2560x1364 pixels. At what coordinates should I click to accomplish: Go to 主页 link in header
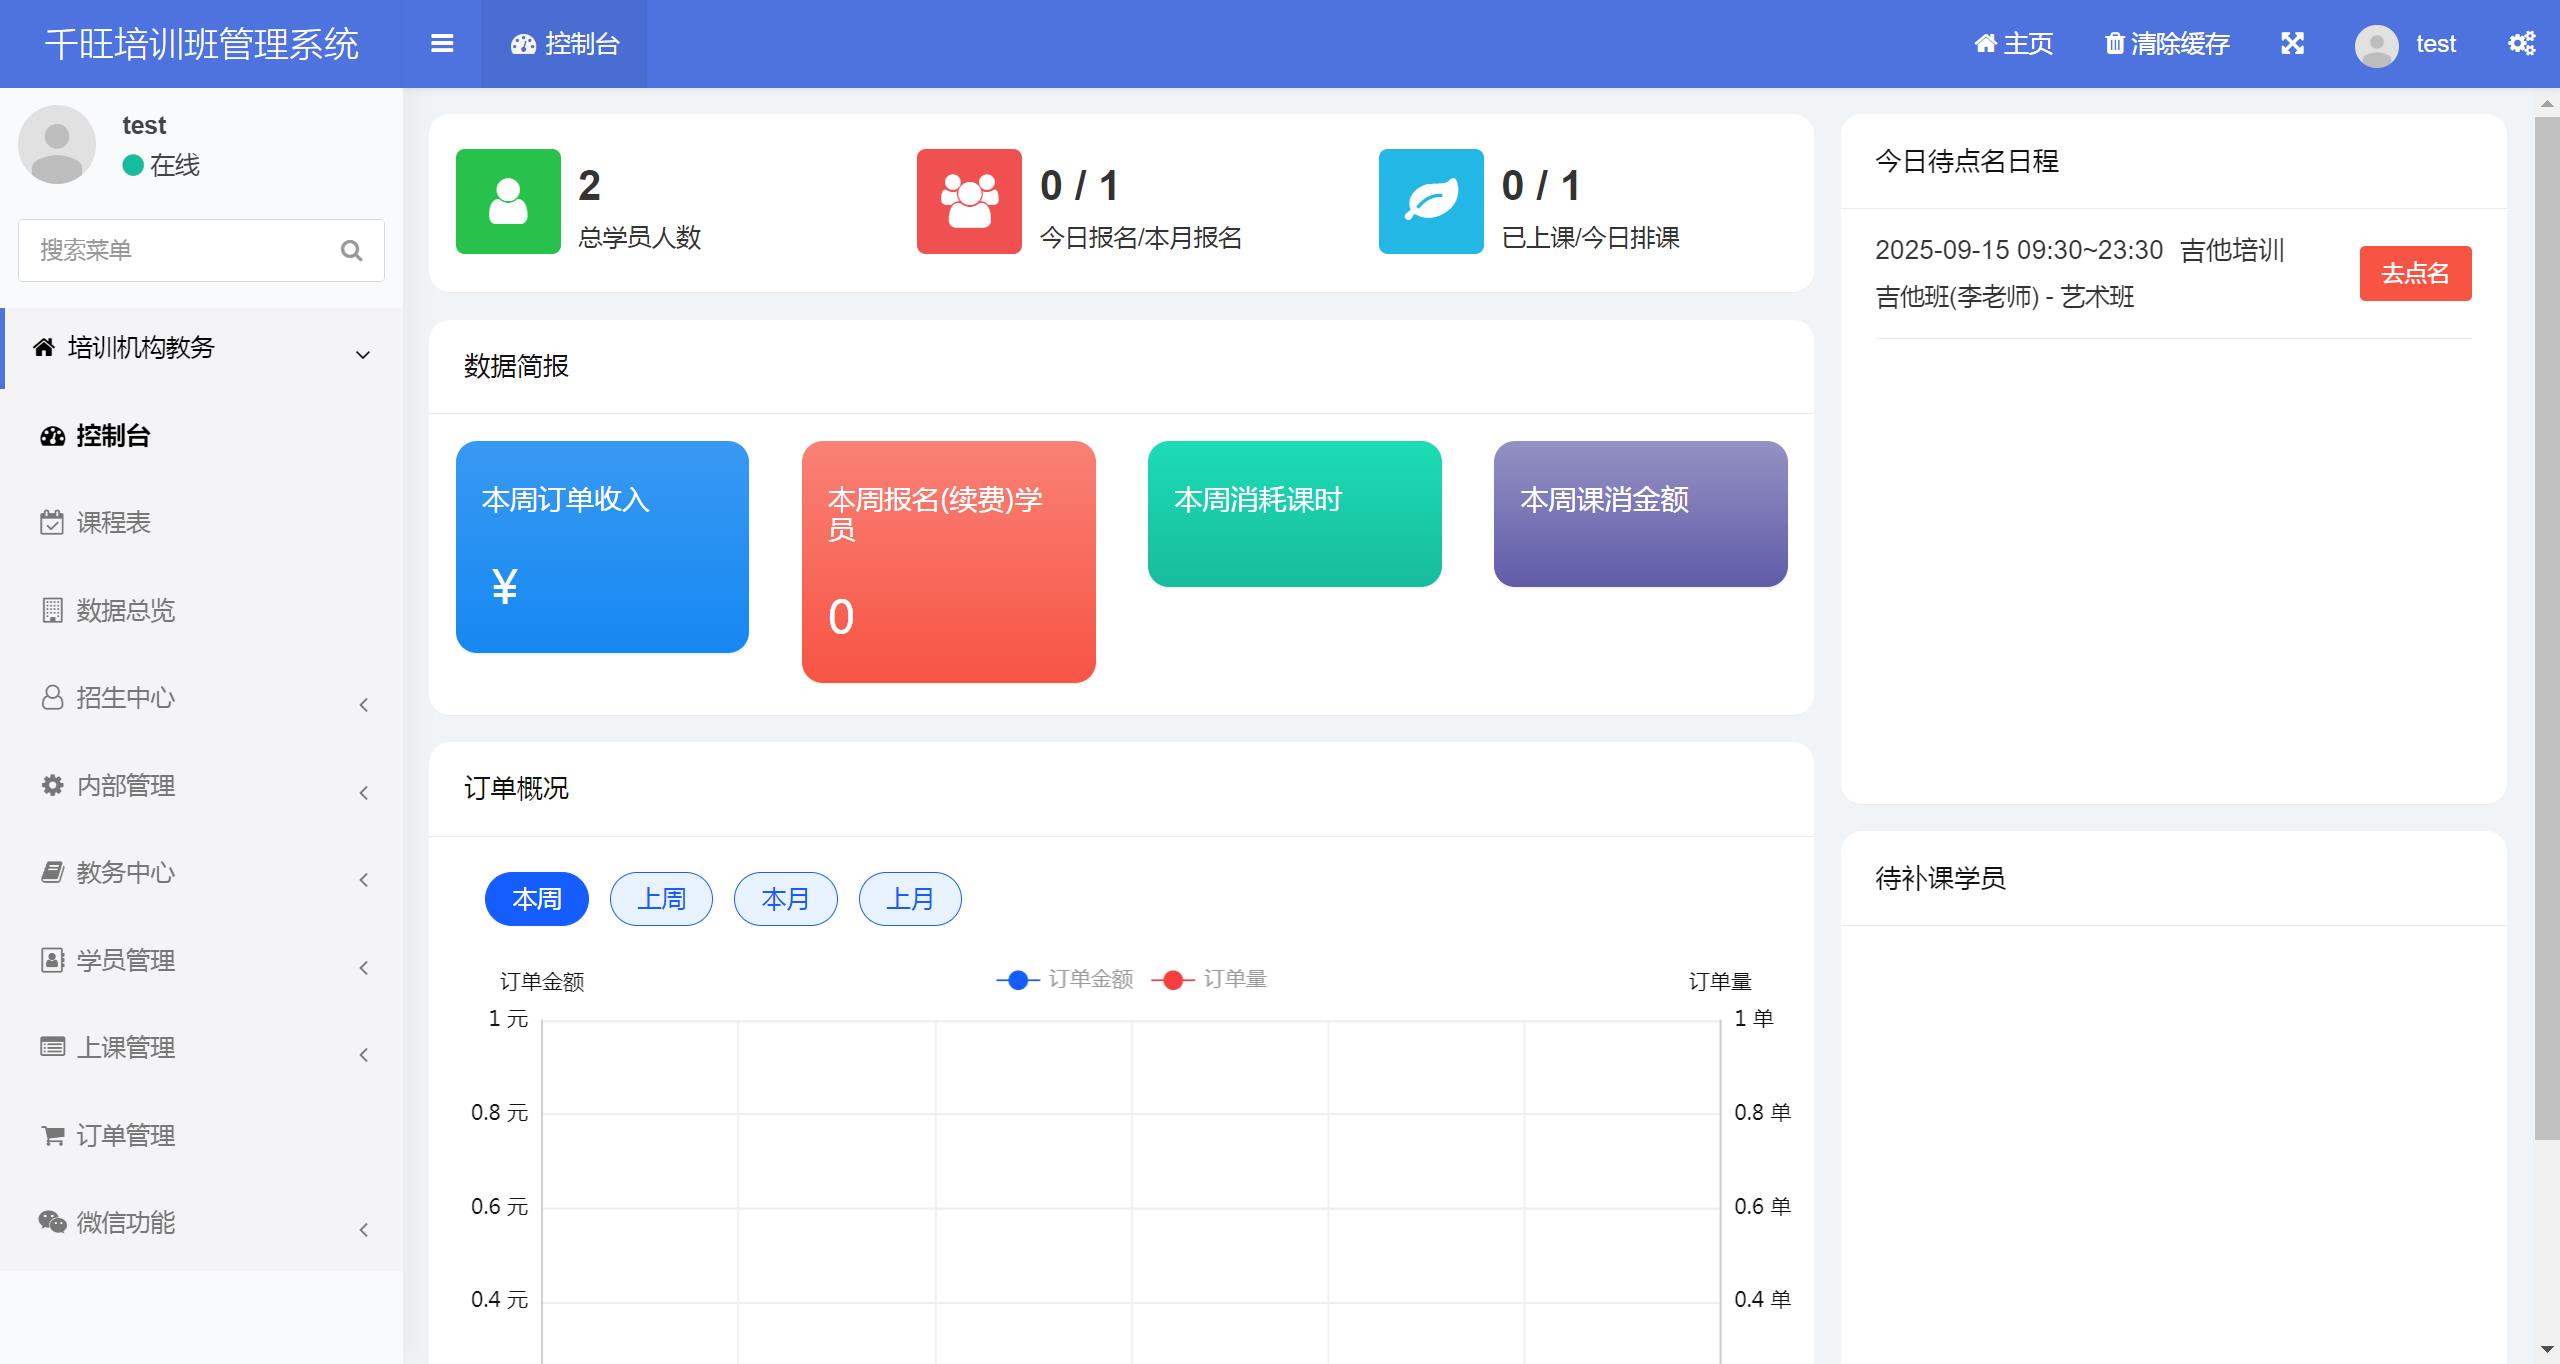pos(2014,44)
